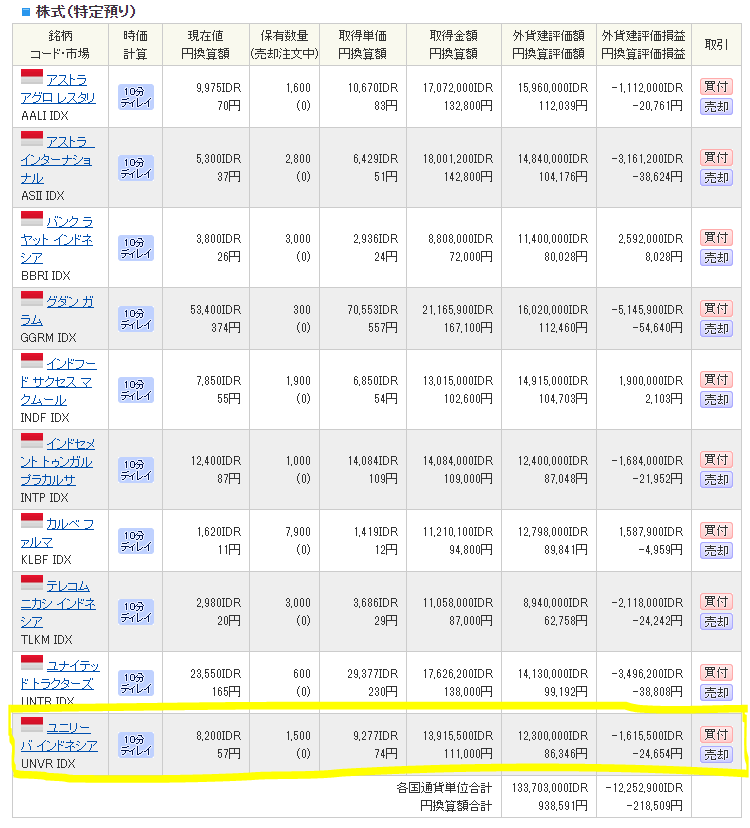Click 売却 button for TLKM row
The height and width of the screenshot is (828, 750).
pyautogui.click(x=716, y=622)
